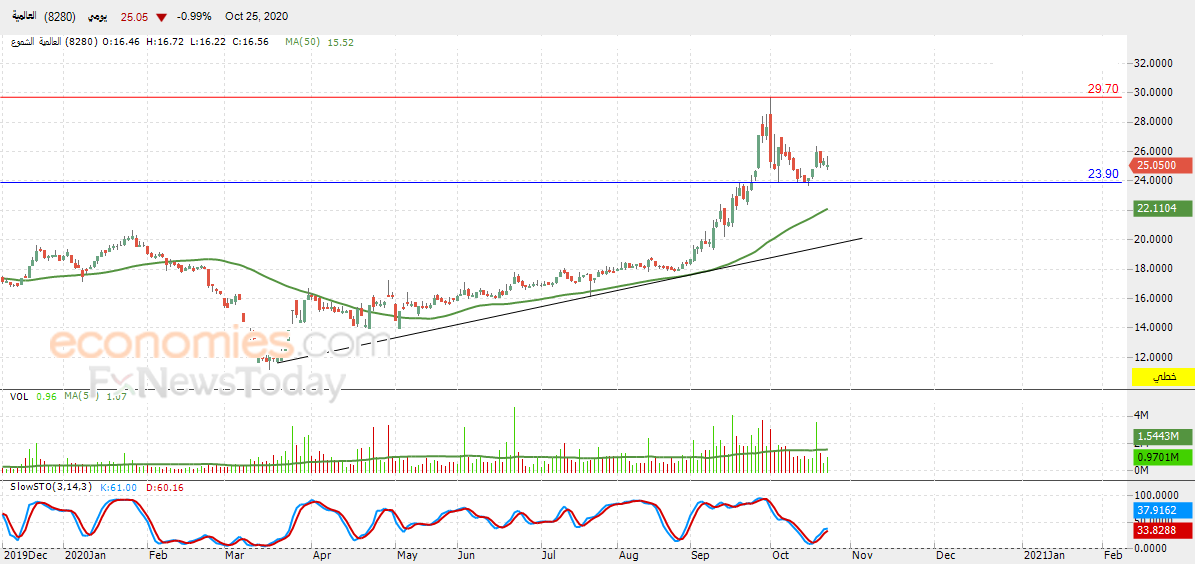Click the 2021Jan marker on time axis
This screenshot has height=564, width=1195.
(x=1043, y=556)
